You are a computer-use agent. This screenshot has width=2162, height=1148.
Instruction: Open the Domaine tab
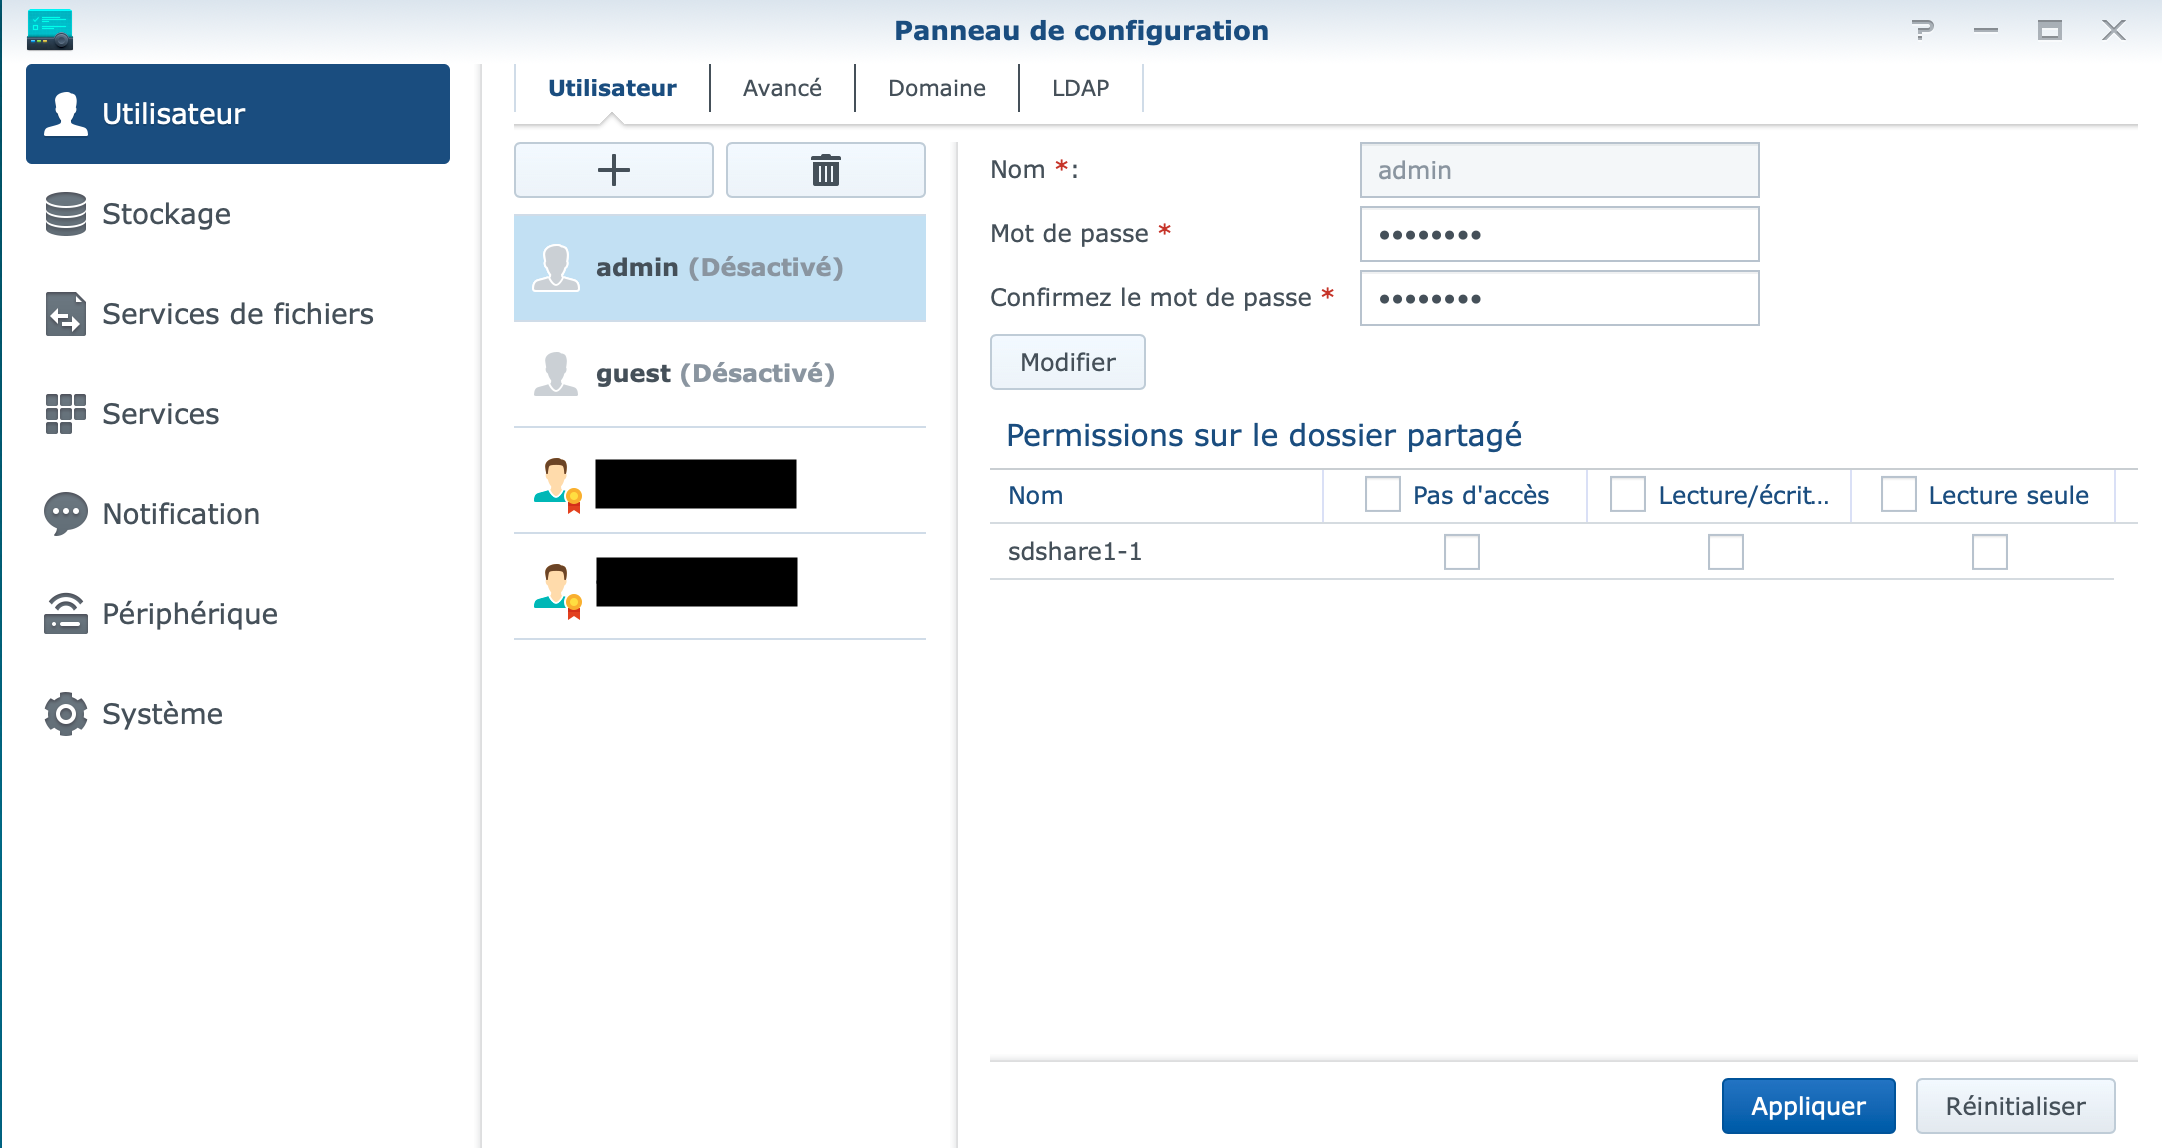click(x=936, y=88)
